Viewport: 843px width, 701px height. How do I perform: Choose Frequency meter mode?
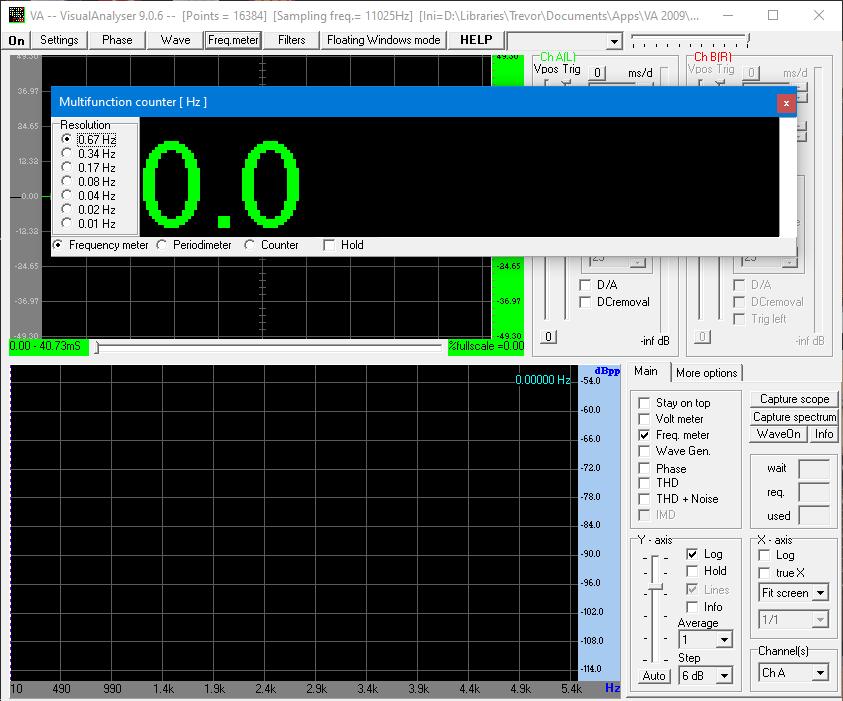pyautogui.click(x=58, y=245)
